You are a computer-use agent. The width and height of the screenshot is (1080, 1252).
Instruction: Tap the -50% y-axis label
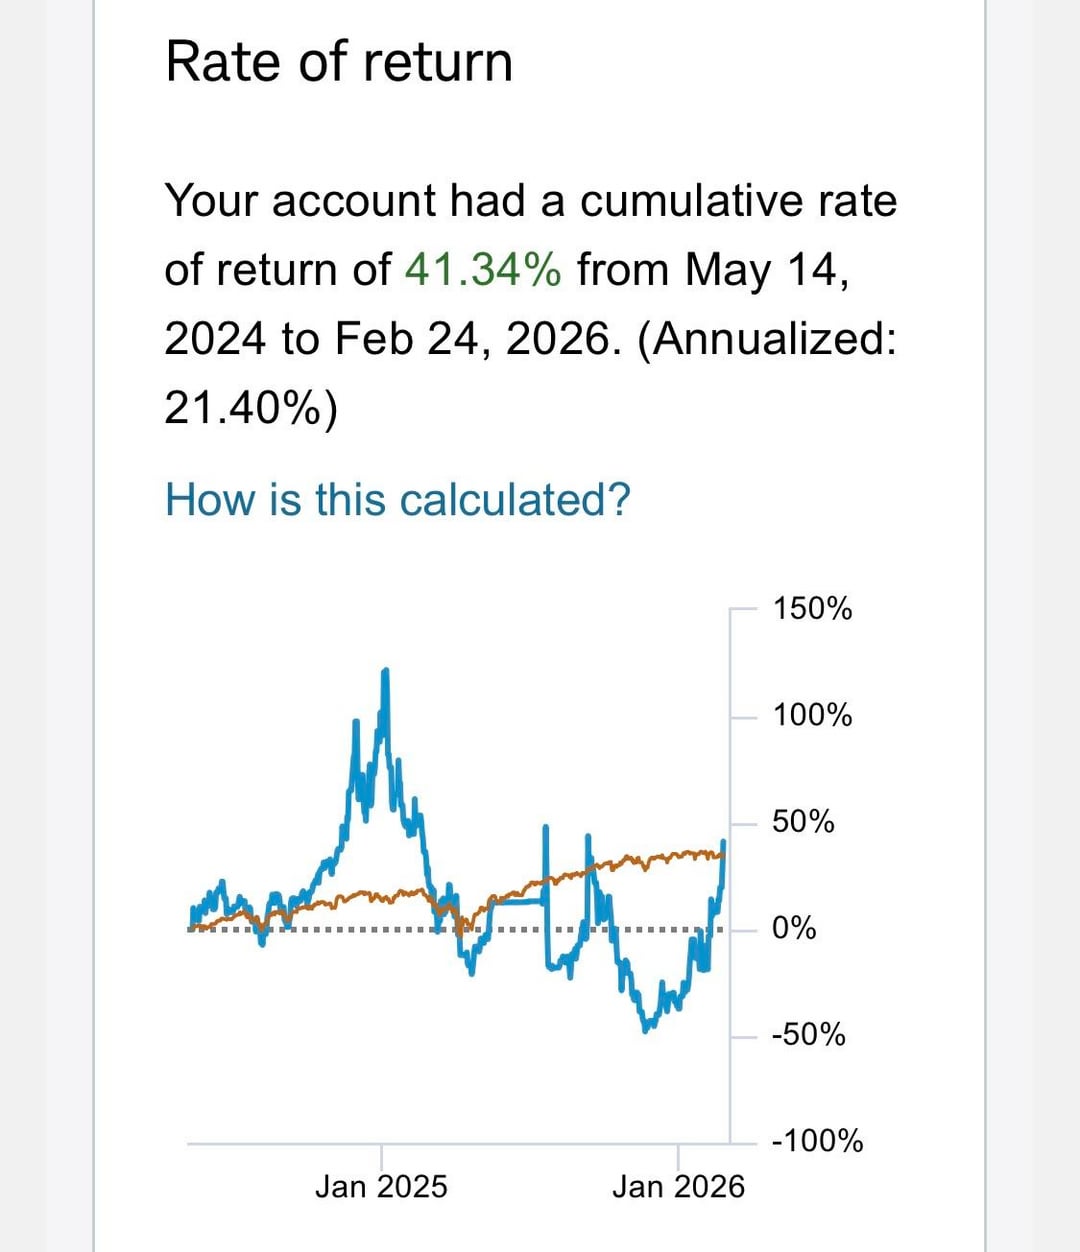808,1034
